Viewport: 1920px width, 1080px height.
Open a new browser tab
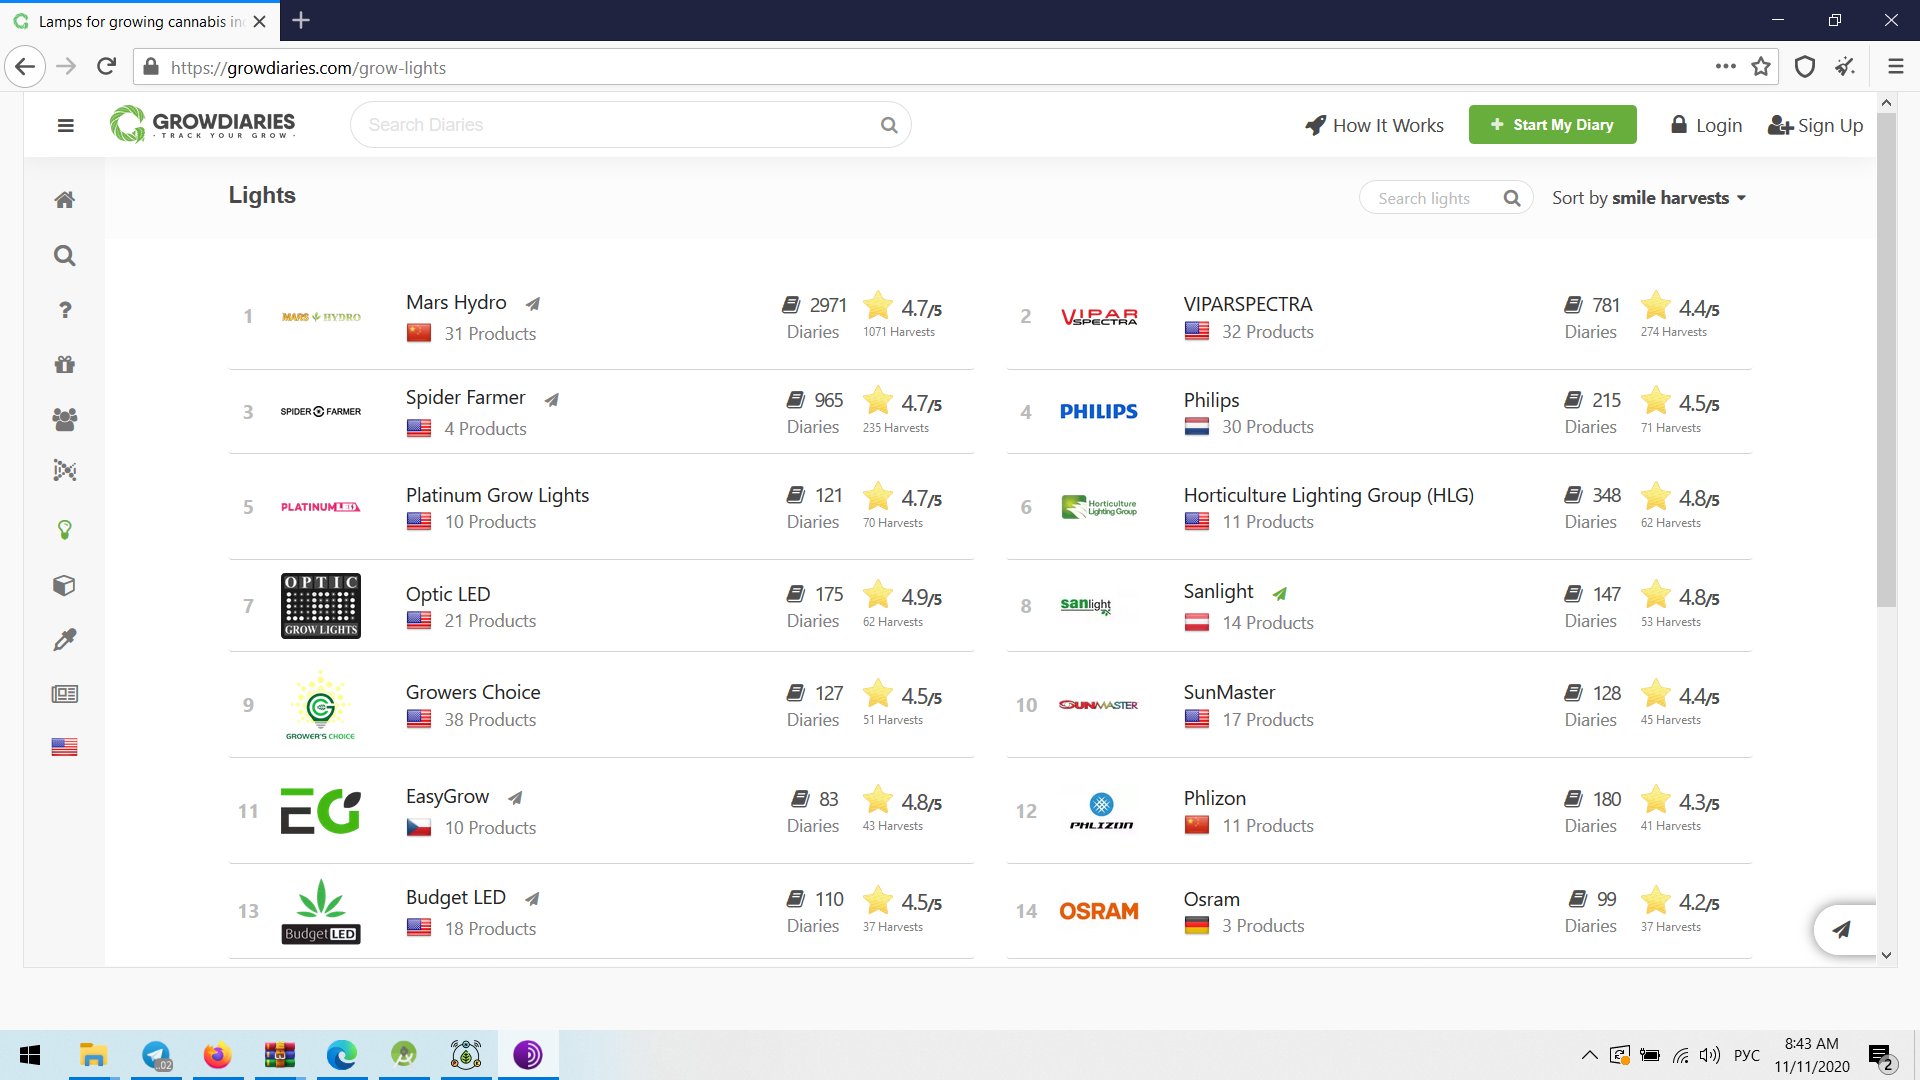tap(301, 20)
